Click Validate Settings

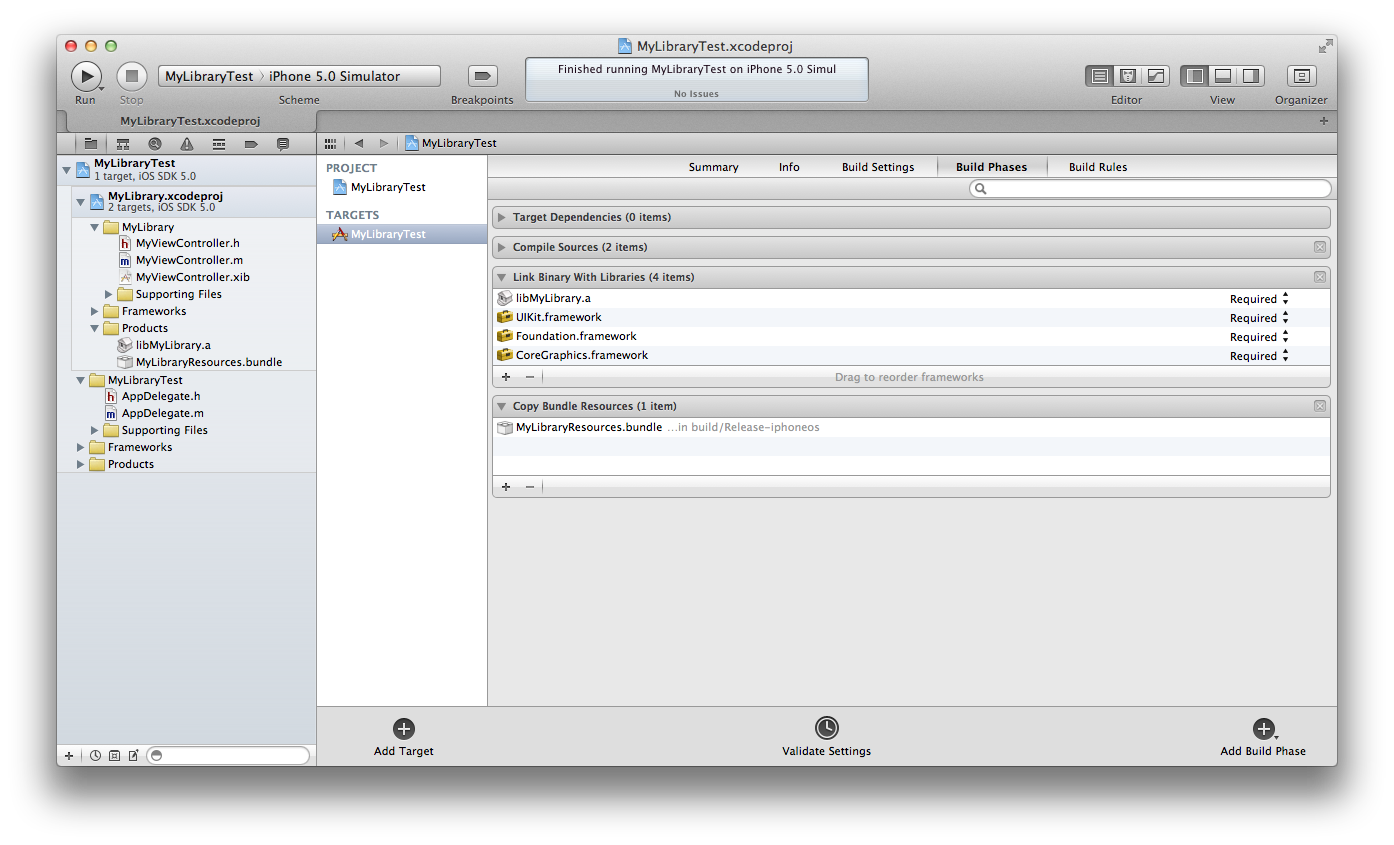click(x=826, y=738)
